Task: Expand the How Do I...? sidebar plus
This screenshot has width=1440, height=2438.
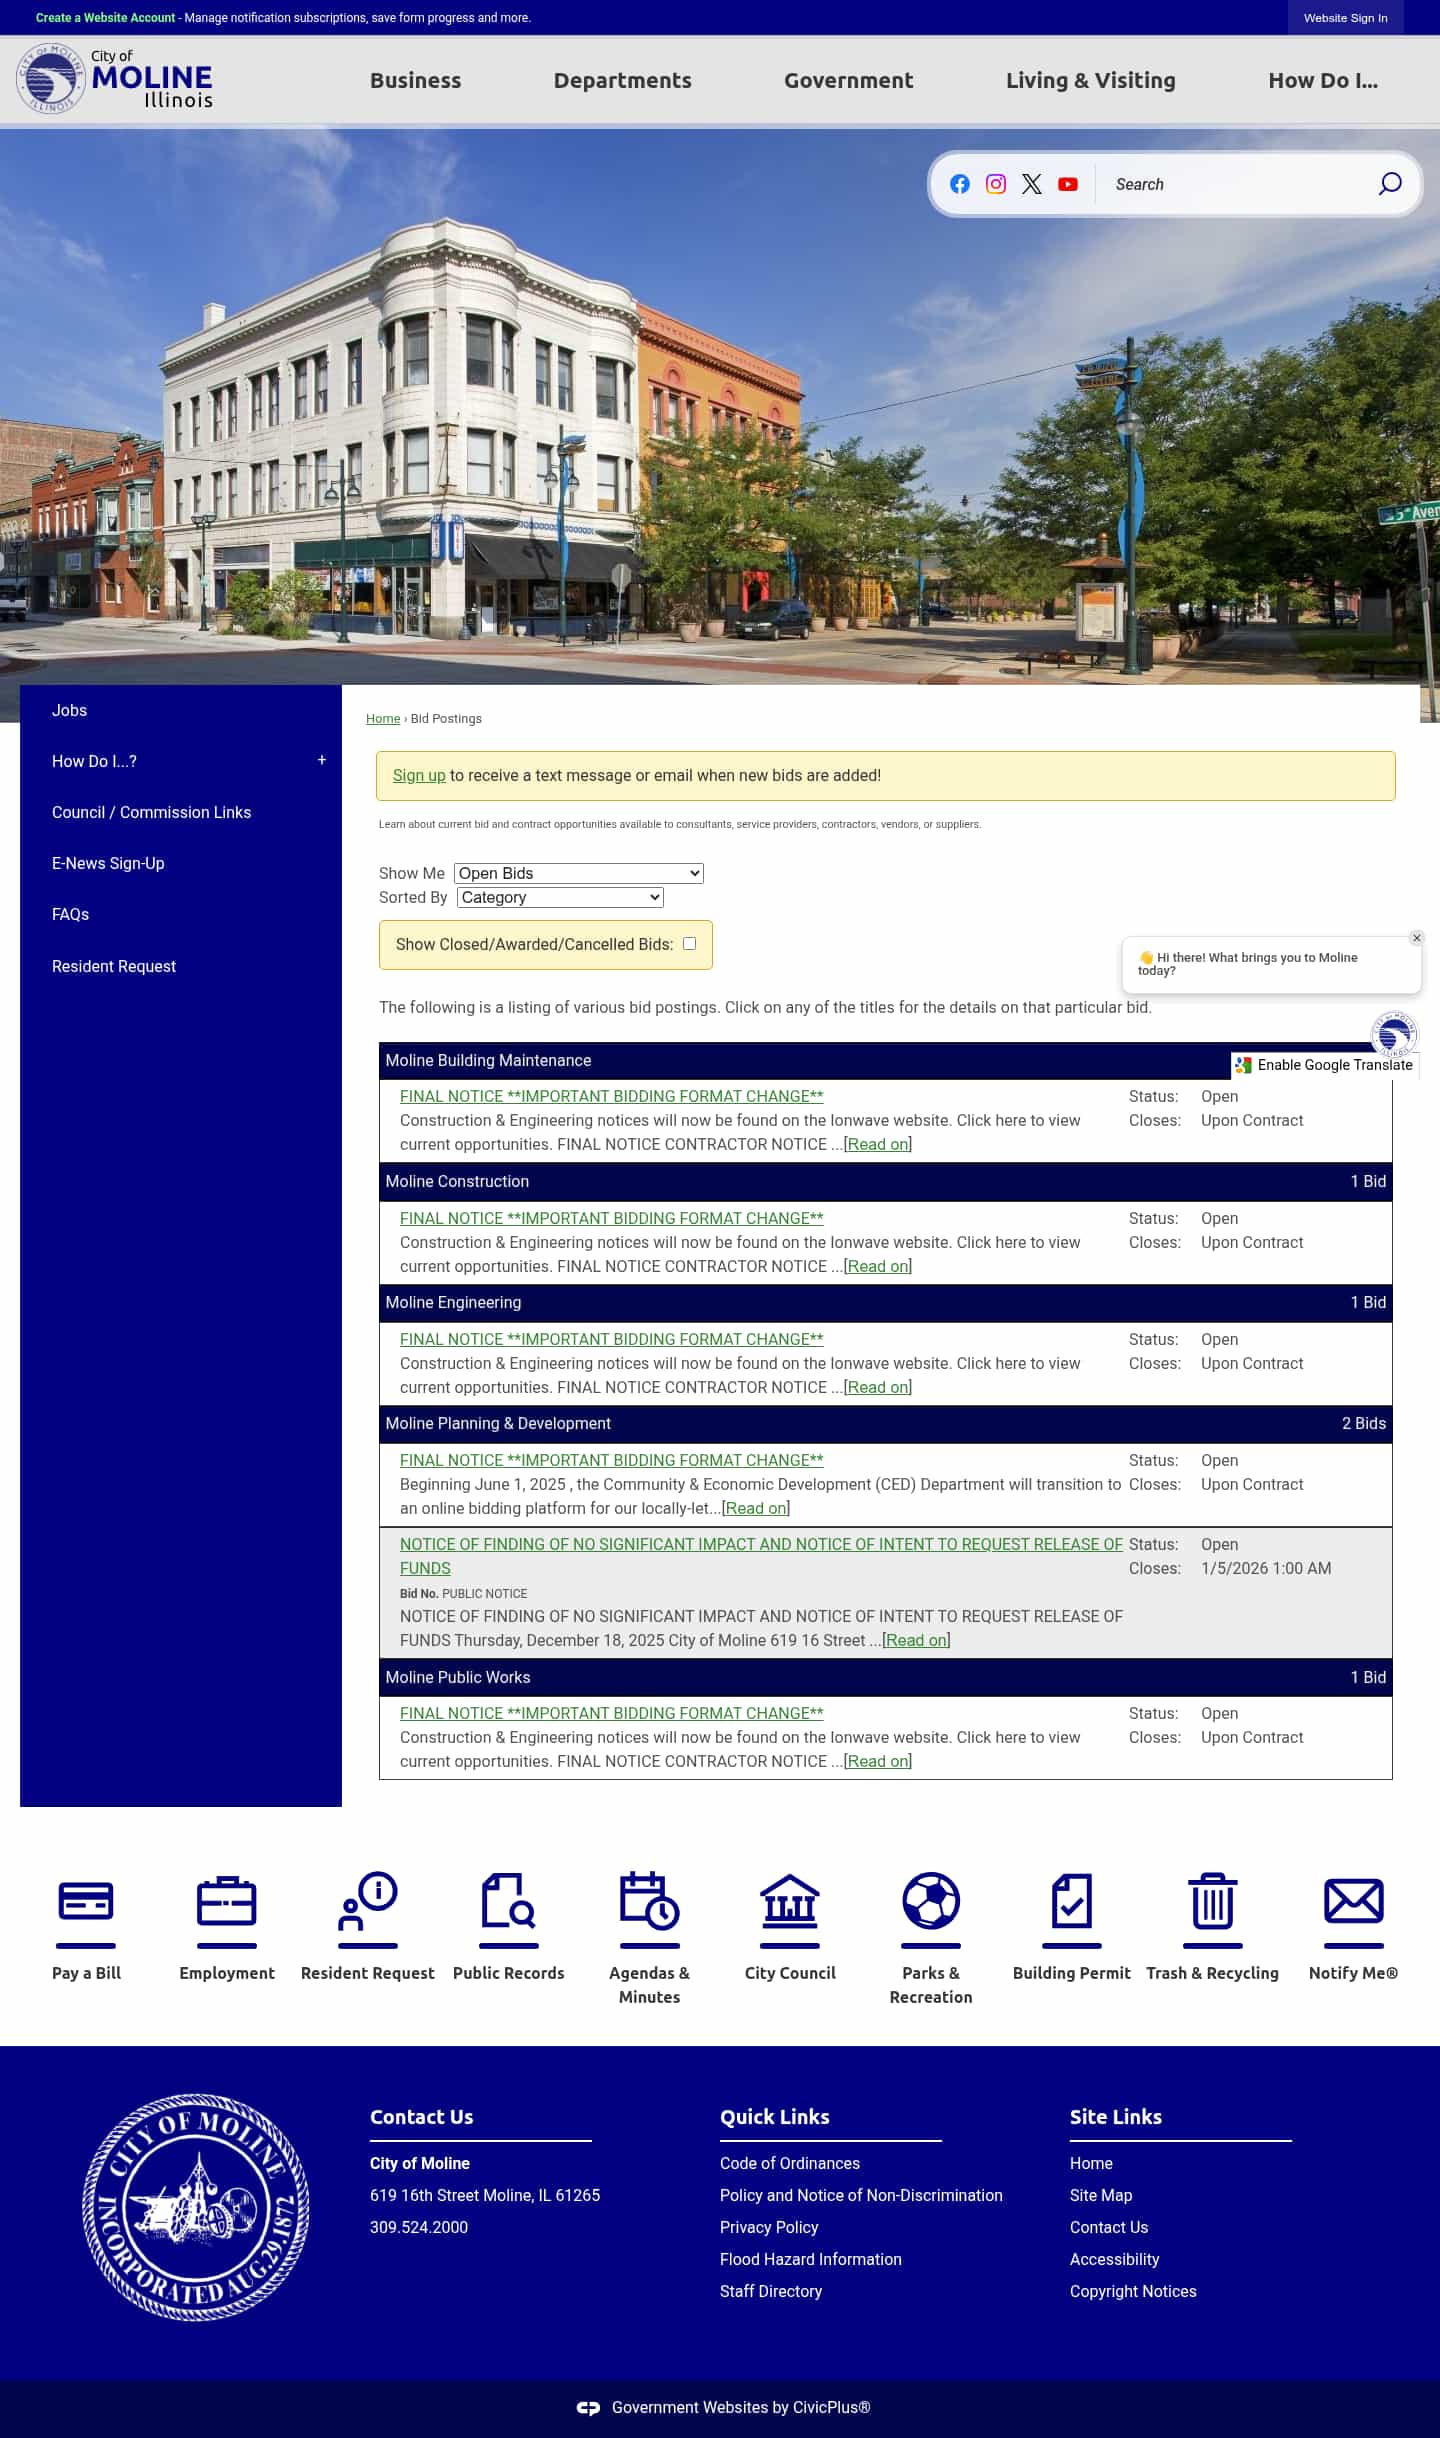Action: pos(322,760)
